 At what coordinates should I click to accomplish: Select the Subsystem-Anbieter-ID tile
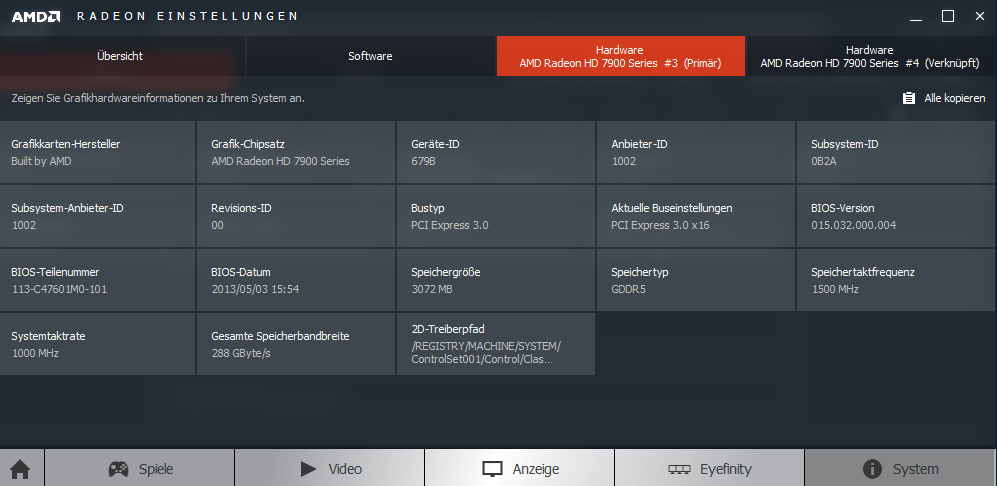(x=97, y=216)
